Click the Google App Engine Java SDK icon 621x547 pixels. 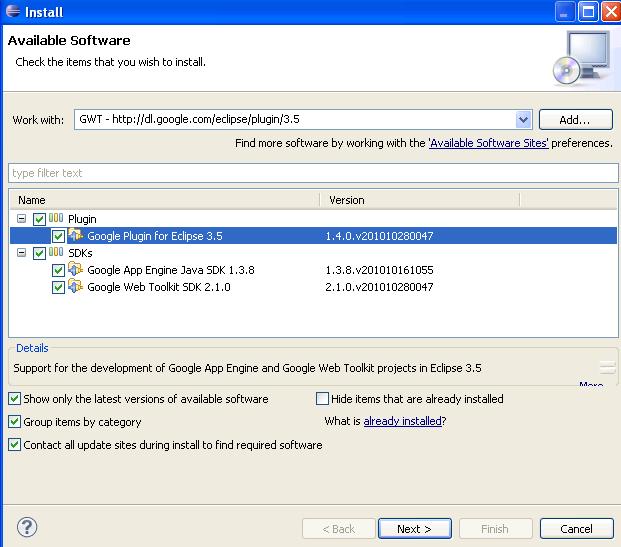pyautogui.click(x=75, y=269)
